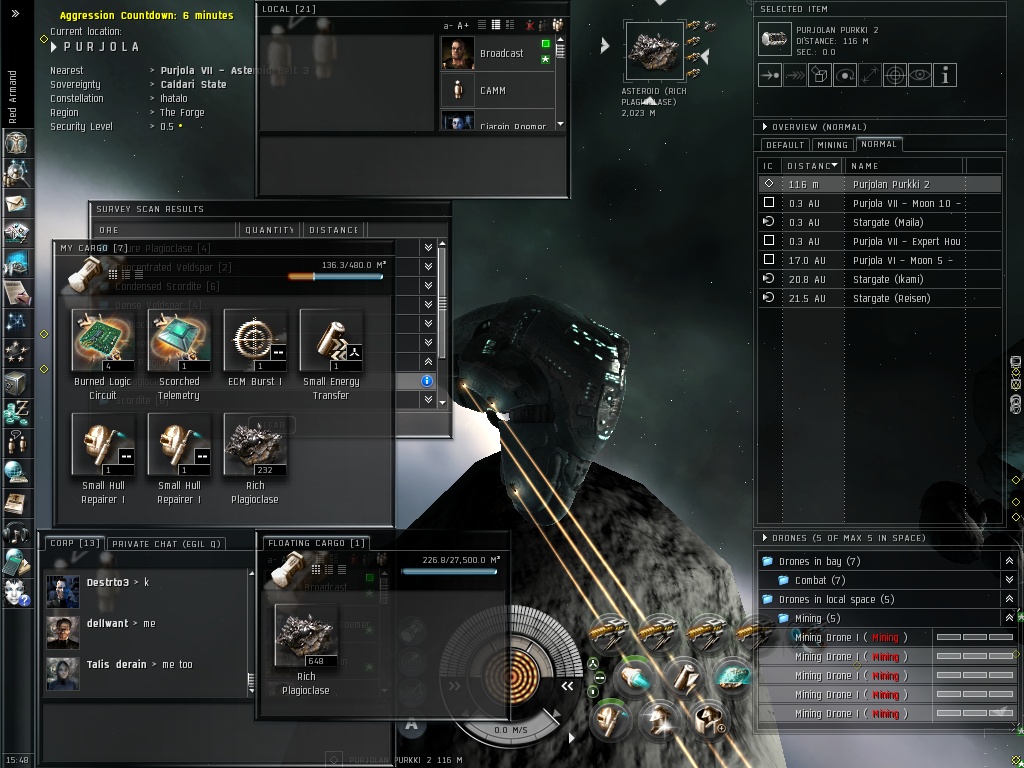Click the Show Info 'i' icon in Selected Item
This screenshot has width=1024, height=768.
[x=945, y=75]
